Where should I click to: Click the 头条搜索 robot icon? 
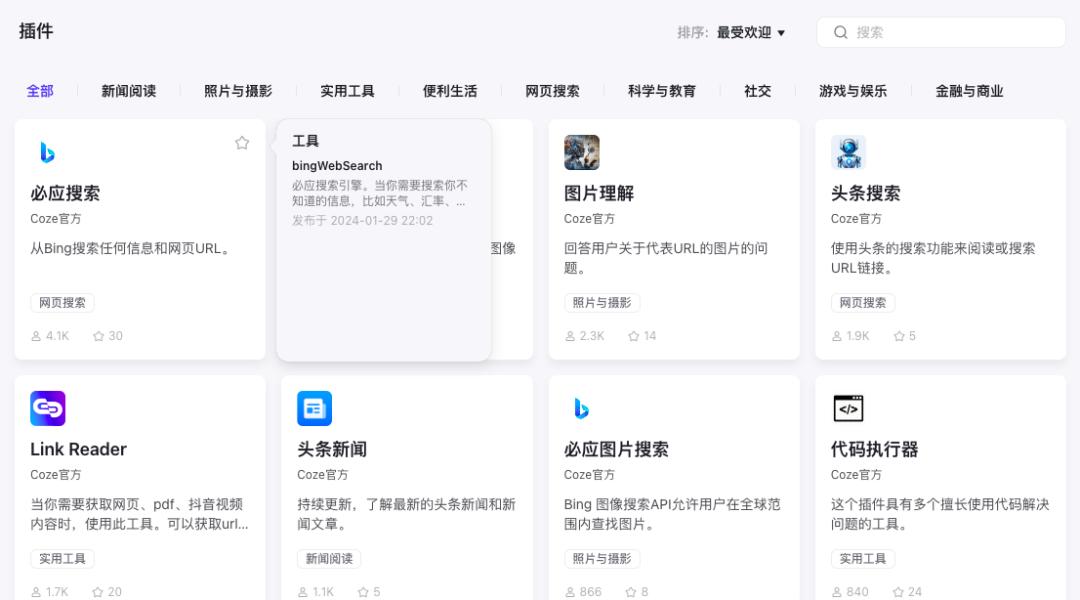tap(848, 152)
